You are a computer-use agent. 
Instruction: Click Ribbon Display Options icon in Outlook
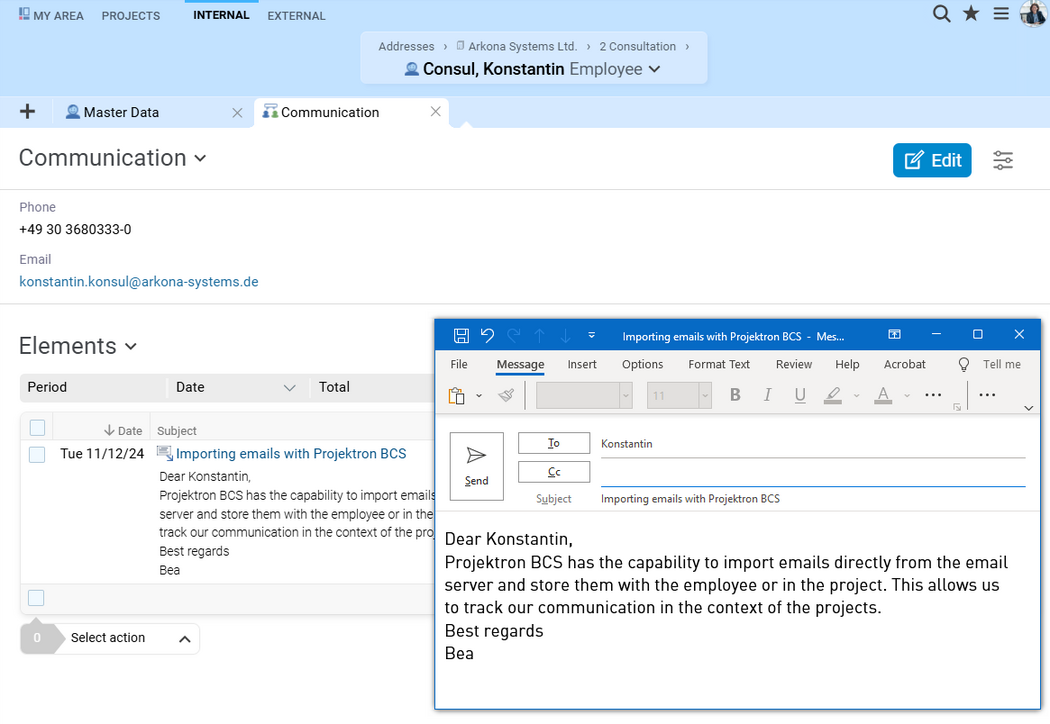[x=895, y=334]
